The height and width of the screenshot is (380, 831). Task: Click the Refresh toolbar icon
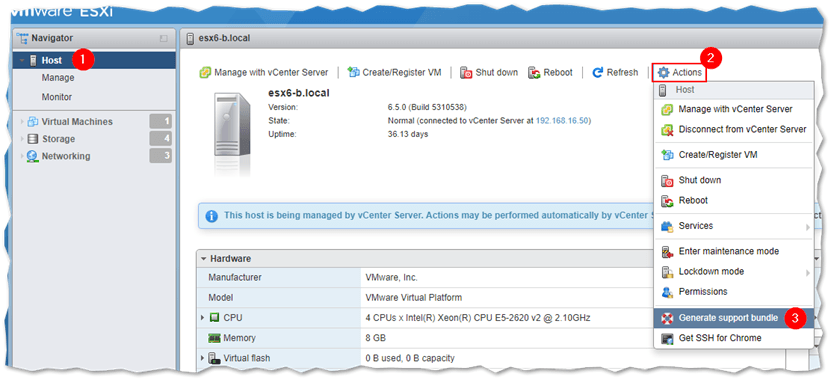[598, 73]
